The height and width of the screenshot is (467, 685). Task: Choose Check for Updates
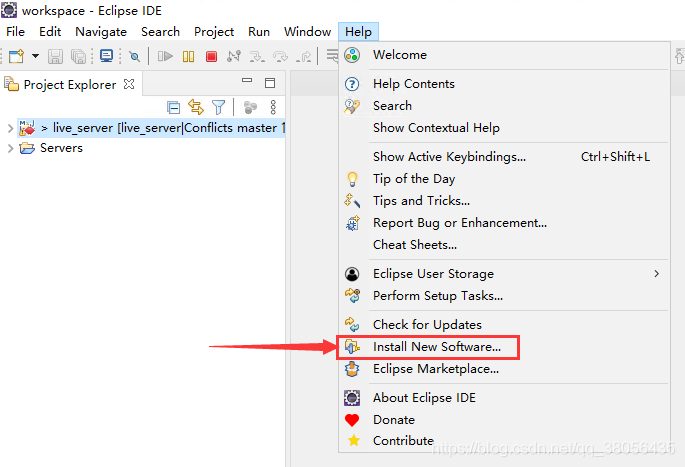tap(504, 325)
